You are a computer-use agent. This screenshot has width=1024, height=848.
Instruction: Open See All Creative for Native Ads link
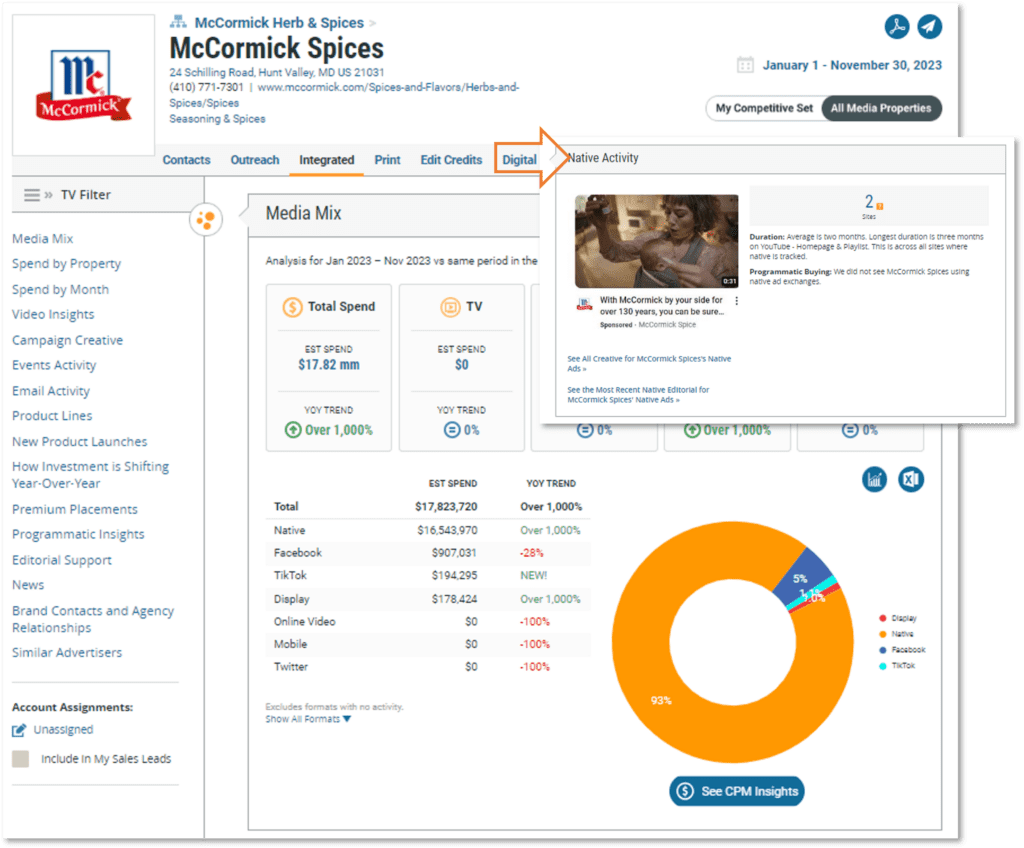648,363
